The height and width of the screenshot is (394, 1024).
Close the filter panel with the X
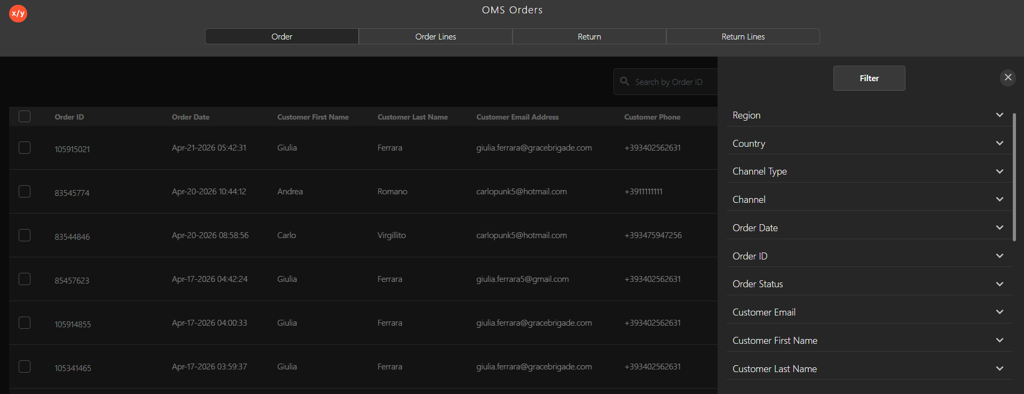click(1008, 78)
